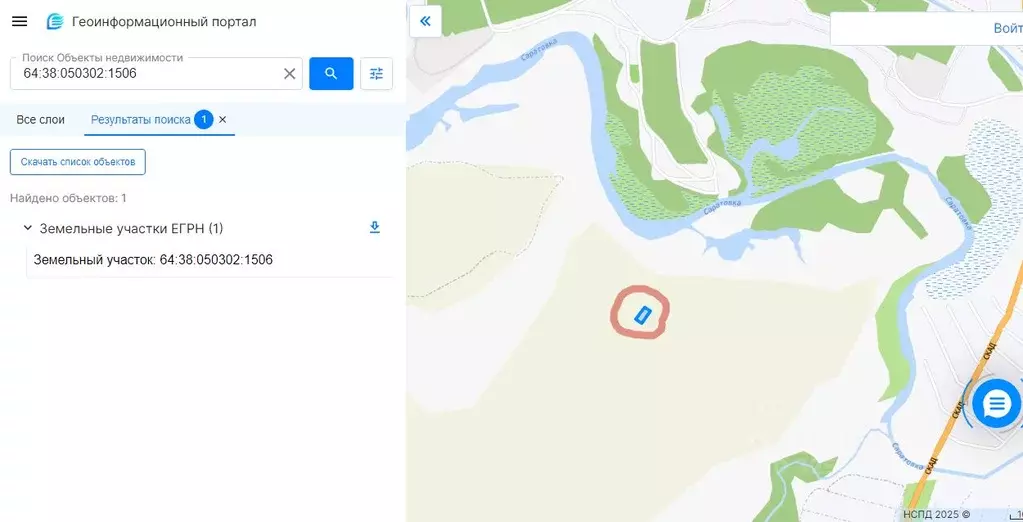
Task: Collapse side panel with double chevron
Action: click(425, 22)
